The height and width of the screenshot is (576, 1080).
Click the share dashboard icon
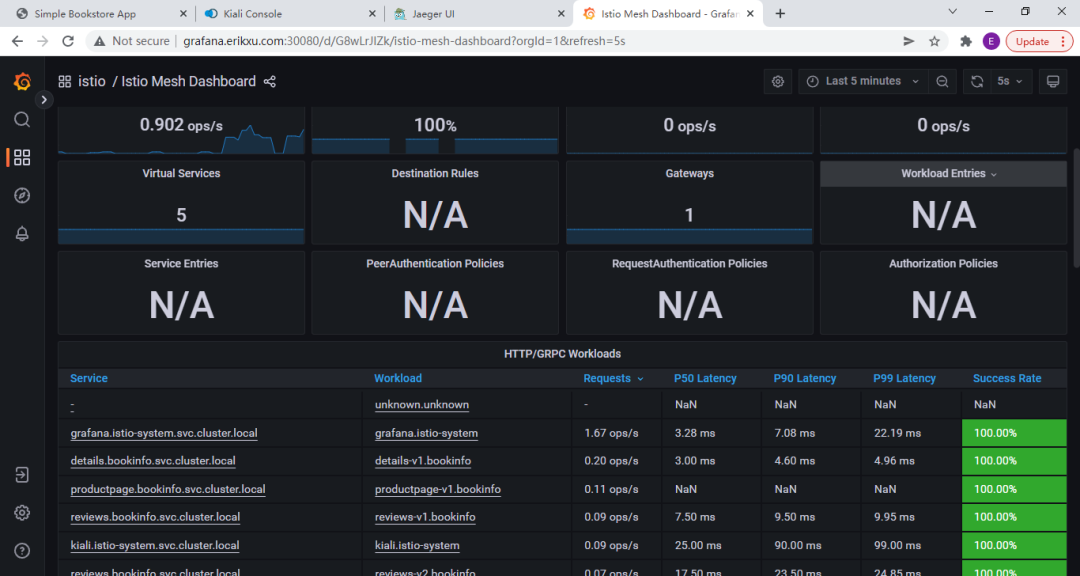[x=270, y=82]
